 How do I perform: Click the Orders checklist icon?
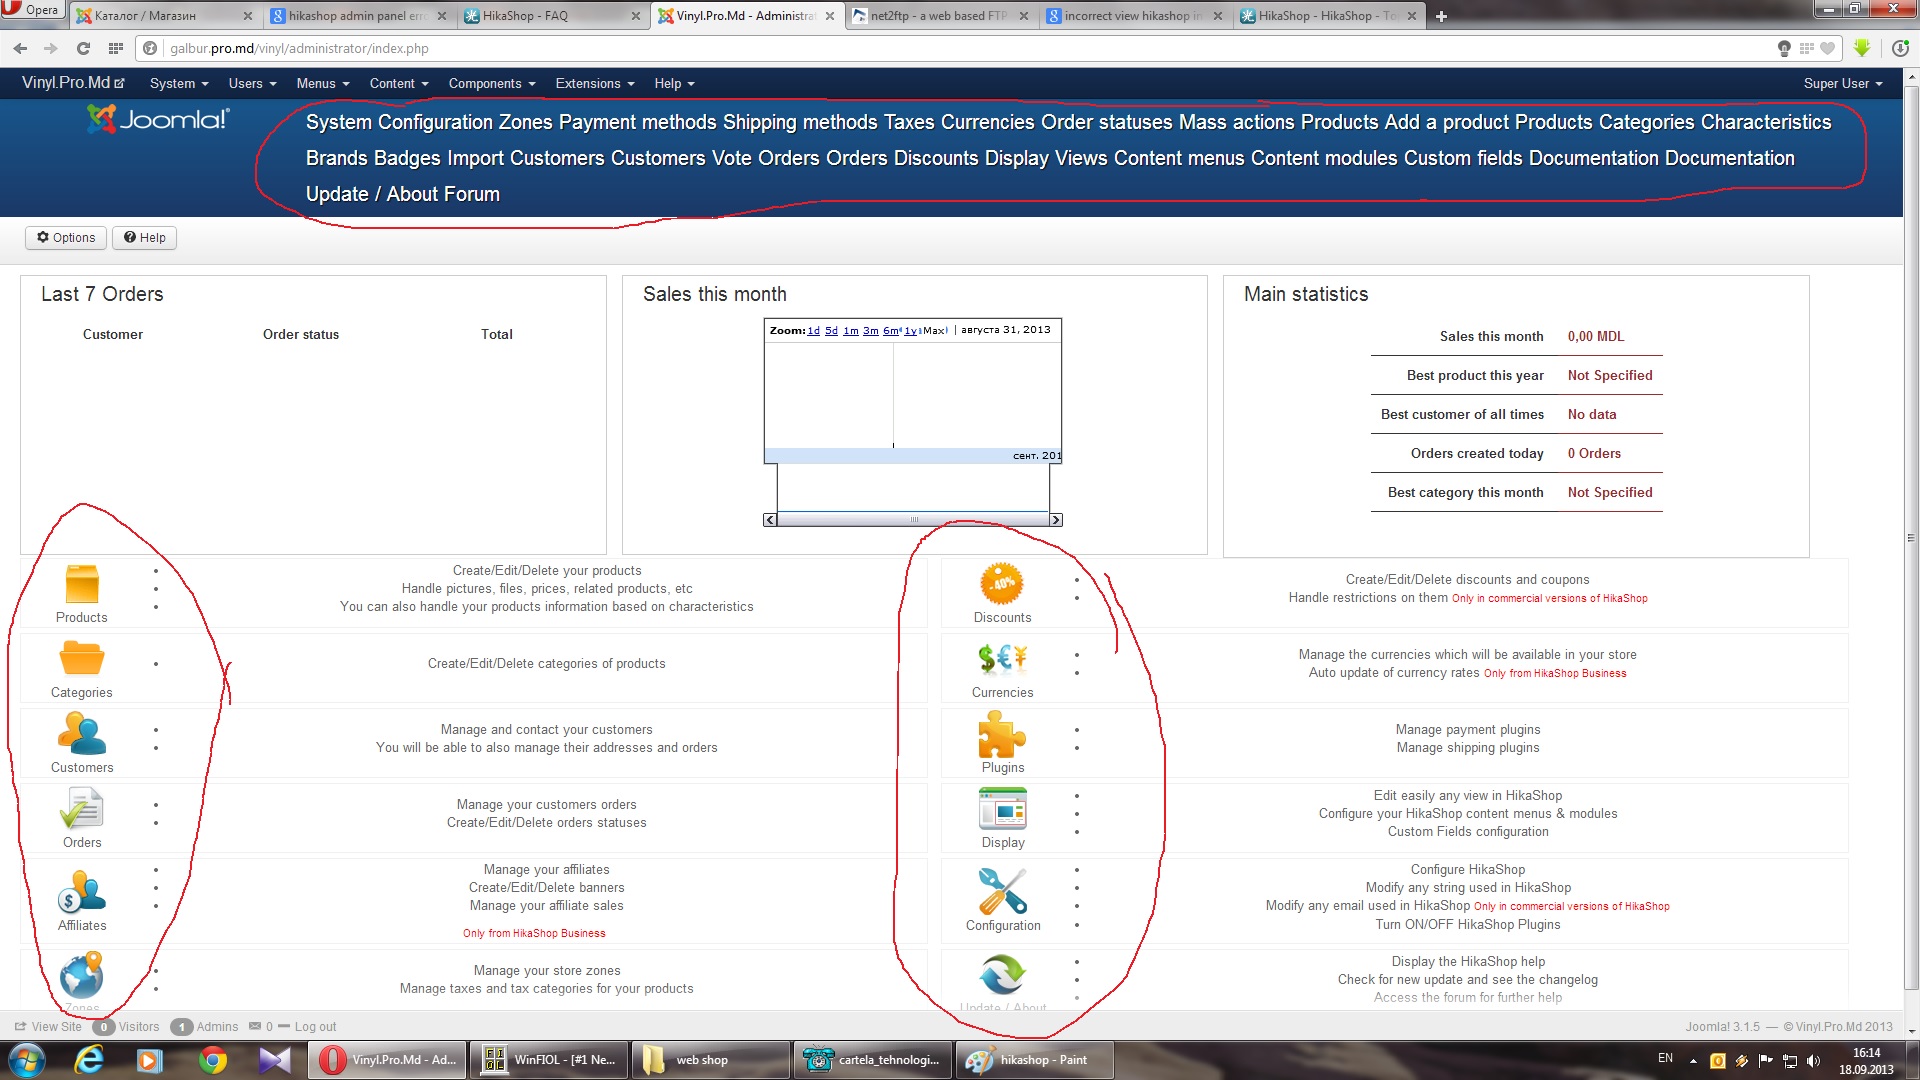click(82, 809)
